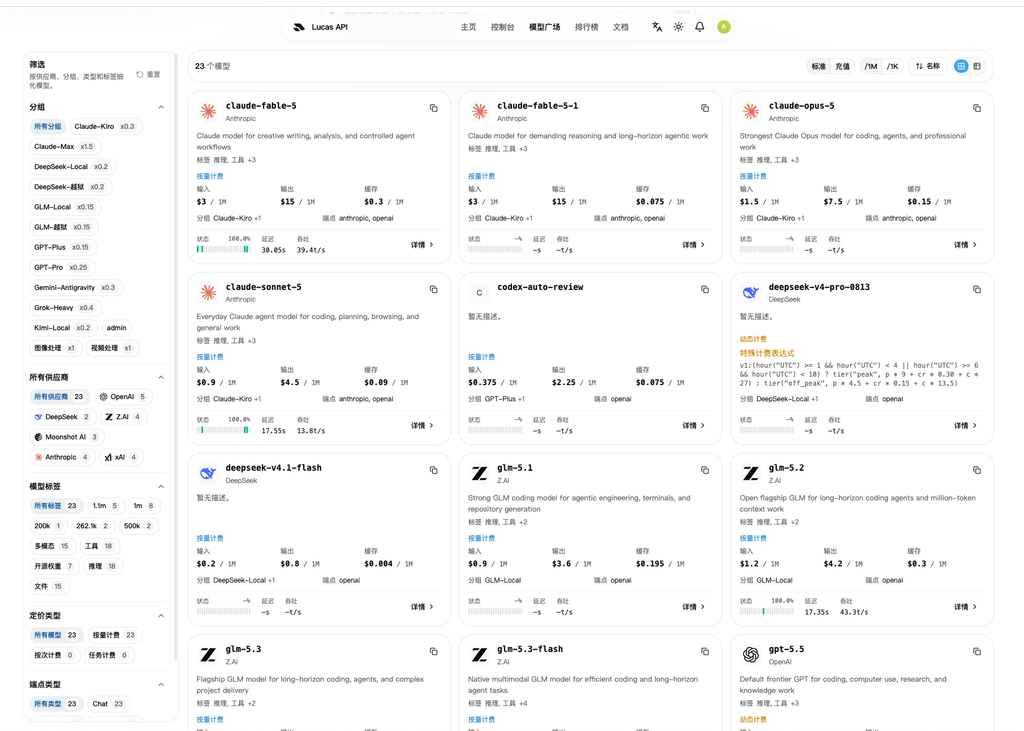Image resolution: width=1024 pixels, height=731 pixels.
Task: Click the 特殊计费表达式 label on deepseek-v4-pro-0813
Action: pos(767,353)
